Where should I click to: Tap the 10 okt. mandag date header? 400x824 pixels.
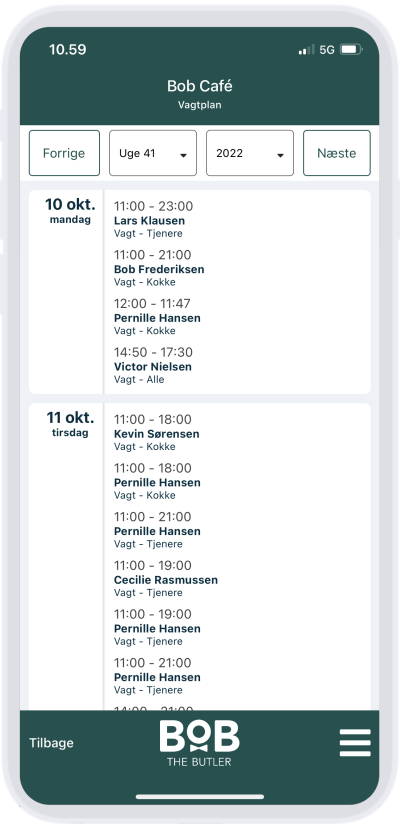click(70, 210)
